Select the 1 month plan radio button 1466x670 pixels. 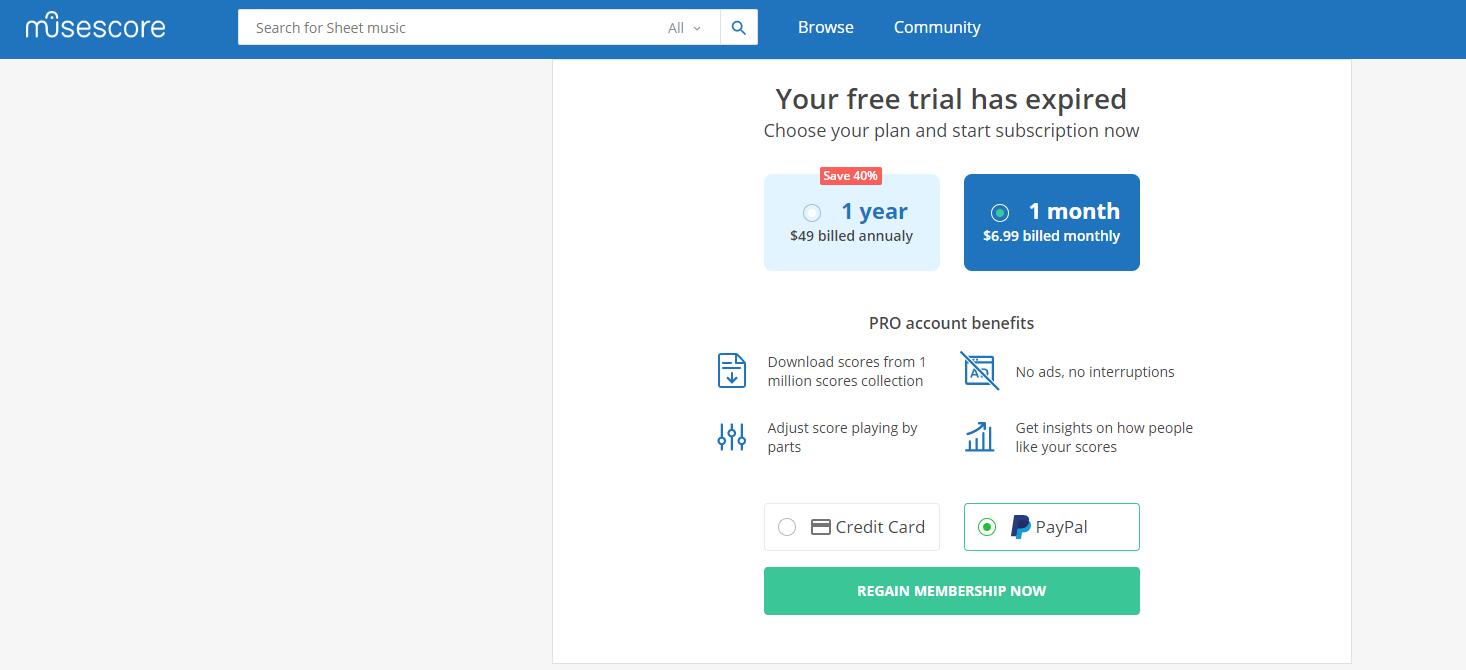pos(999,213)
